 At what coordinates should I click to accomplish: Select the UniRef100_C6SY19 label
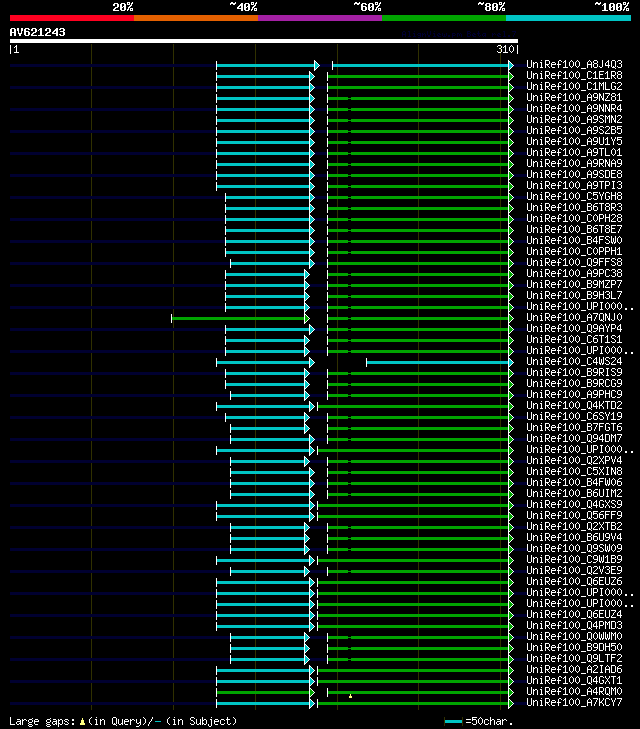tap(574, 417)
